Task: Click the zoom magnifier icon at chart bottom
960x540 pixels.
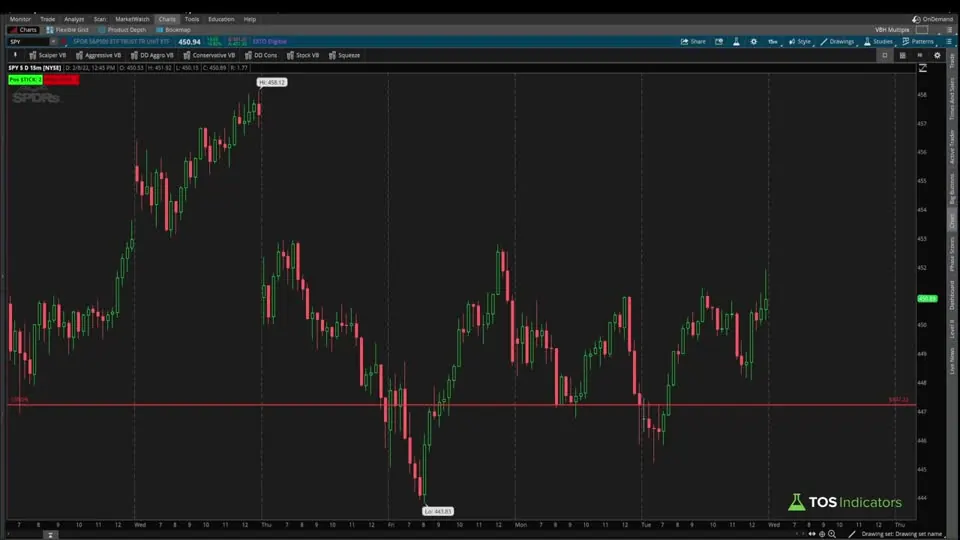Action: tap(832, 534)
